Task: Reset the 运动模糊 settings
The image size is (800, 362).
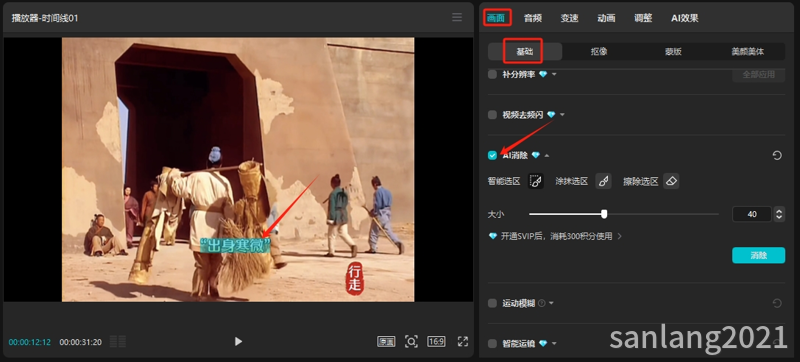Action: (777, 303)
